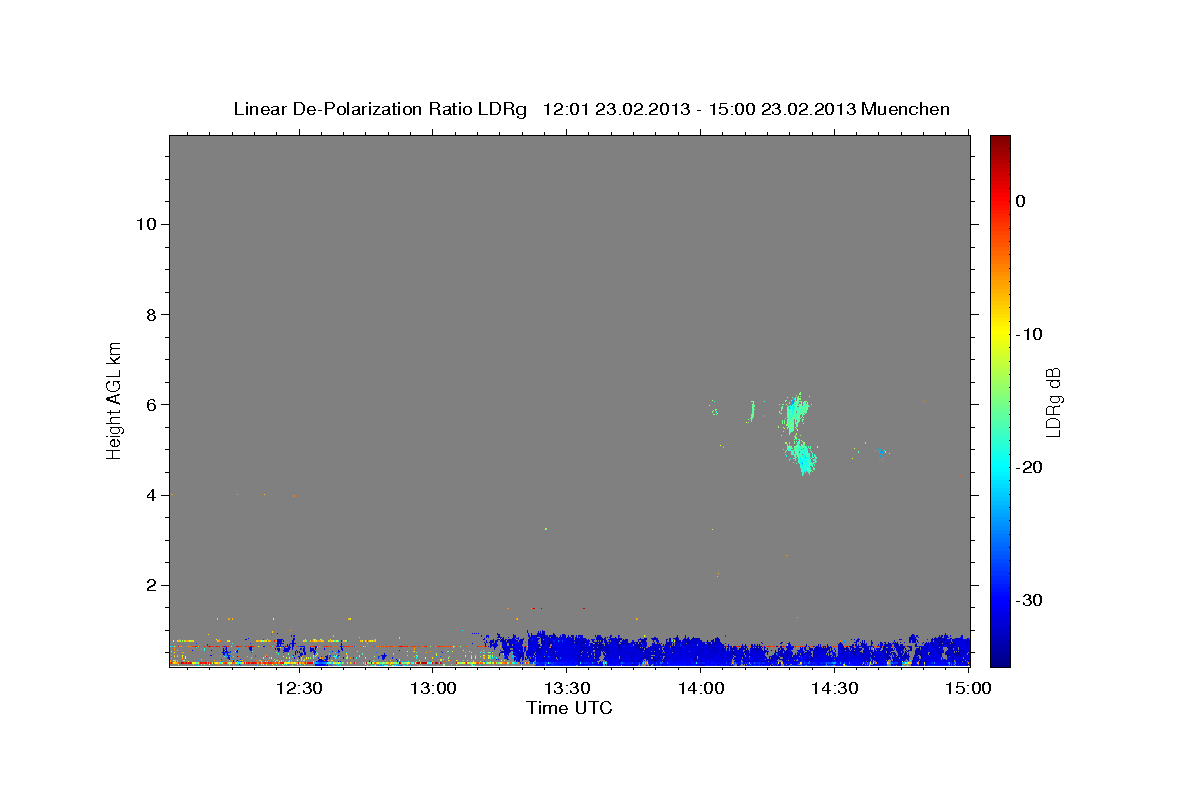This screenshot has height=800, width=1200.
Task: Click the 'Time UTC' axis label
Action: pos(569,708)
